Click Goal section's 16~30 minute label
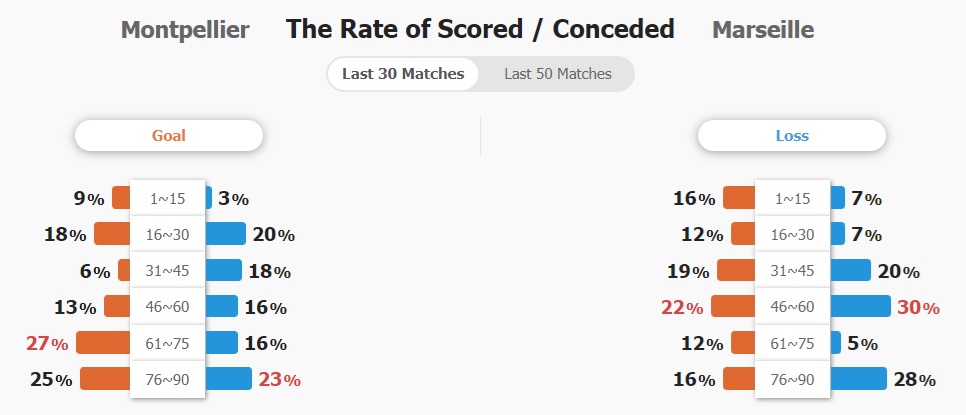The height and width of the screenshot is (415, 966). 168,235
